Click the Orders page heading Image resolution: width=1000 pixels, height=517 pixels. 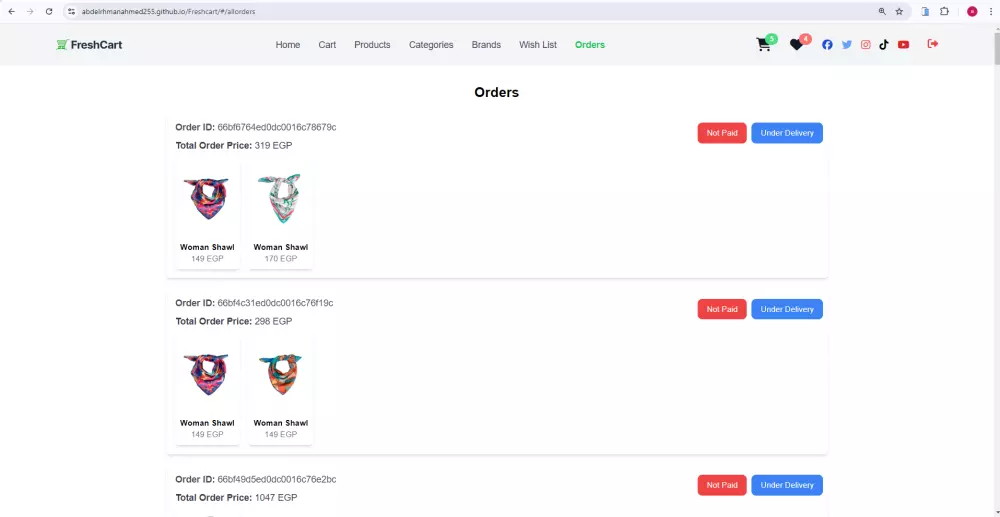point(496,92)
